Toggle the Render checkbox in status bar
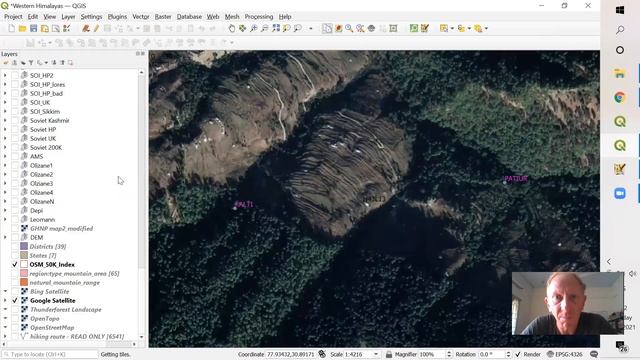Viewport: 640px width, 360px height. coord(518,354)
